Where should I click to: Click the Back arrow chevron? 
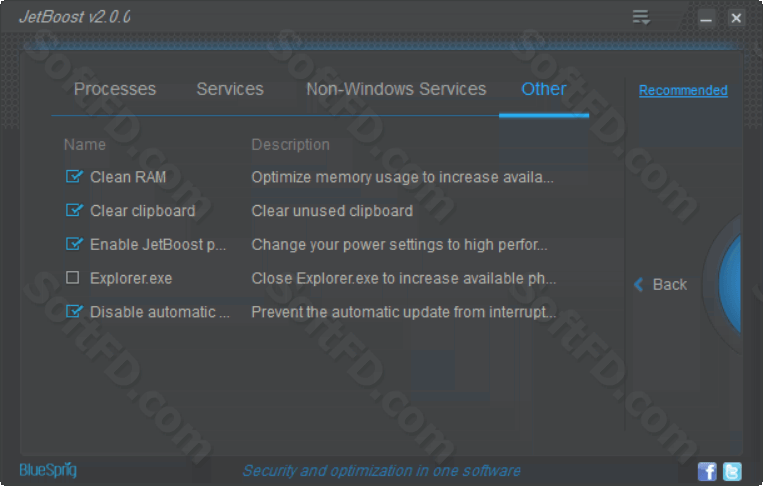pos(638,284)
